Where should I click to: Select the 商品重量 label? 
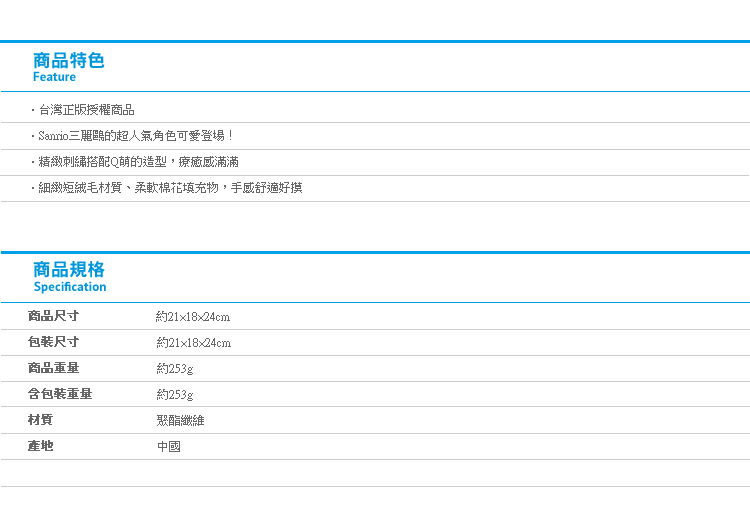[x=53, y=367]
